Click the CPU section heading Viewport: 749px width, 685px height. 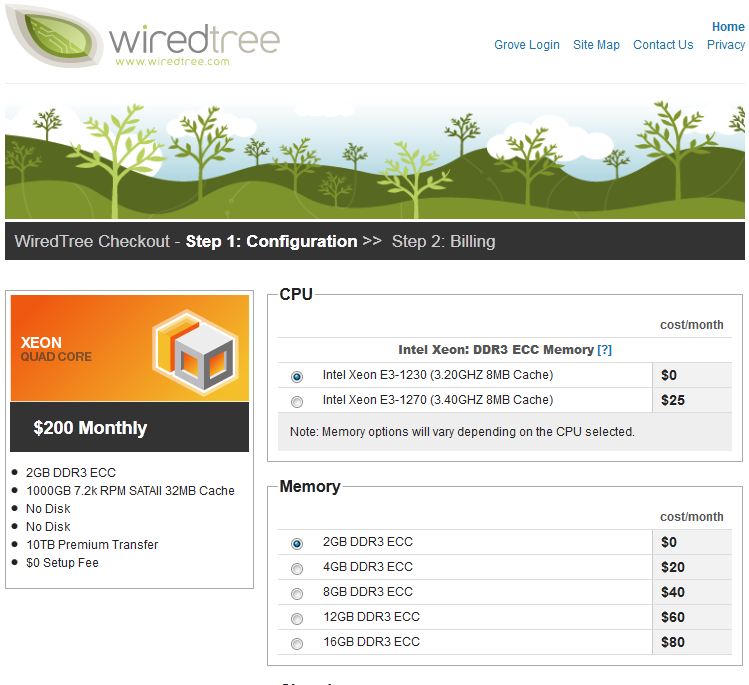point(296,294)
